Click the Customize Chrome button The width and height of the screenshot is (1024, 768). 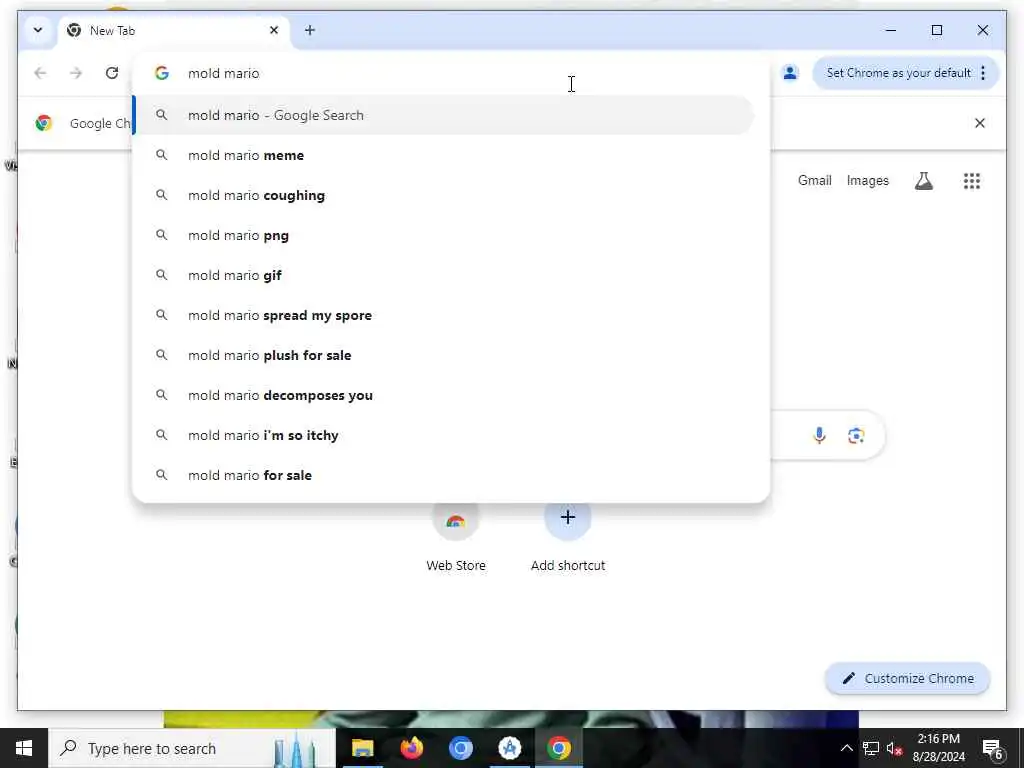tap(908, 679)
